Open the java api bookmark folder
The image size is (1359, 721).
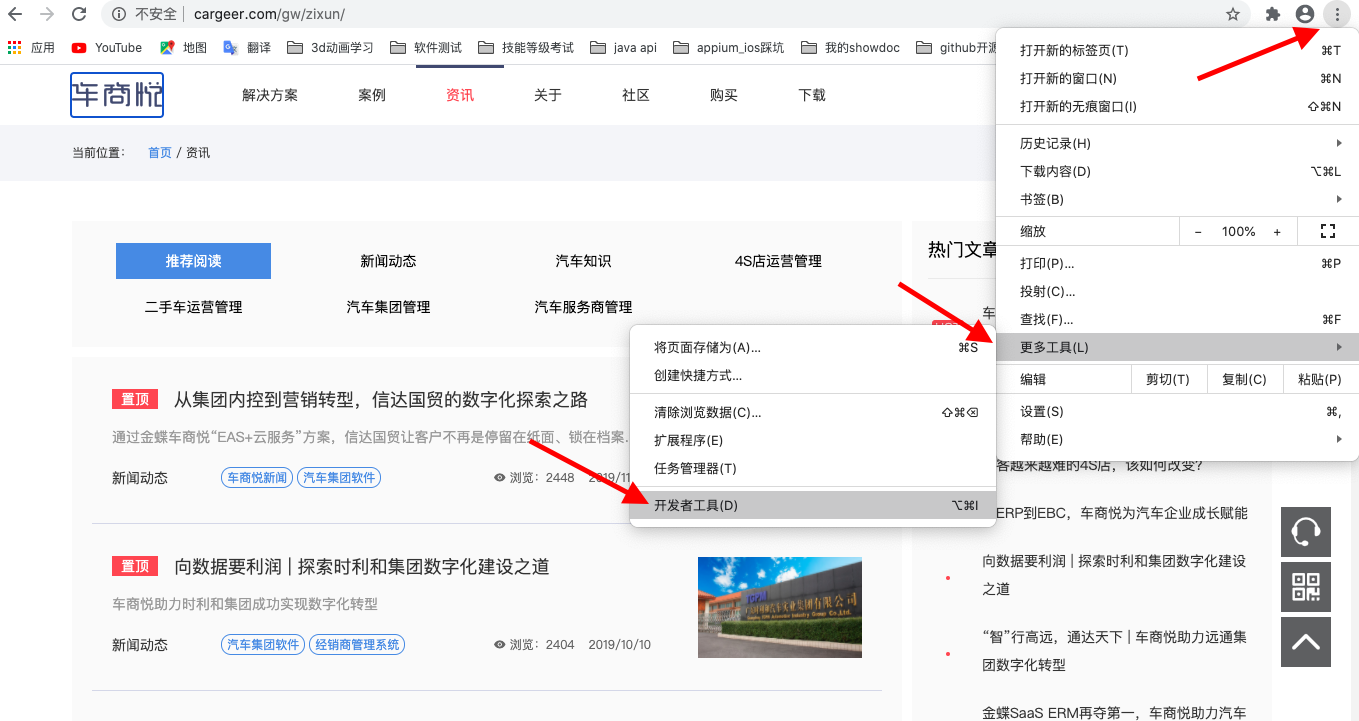(623, 47)
